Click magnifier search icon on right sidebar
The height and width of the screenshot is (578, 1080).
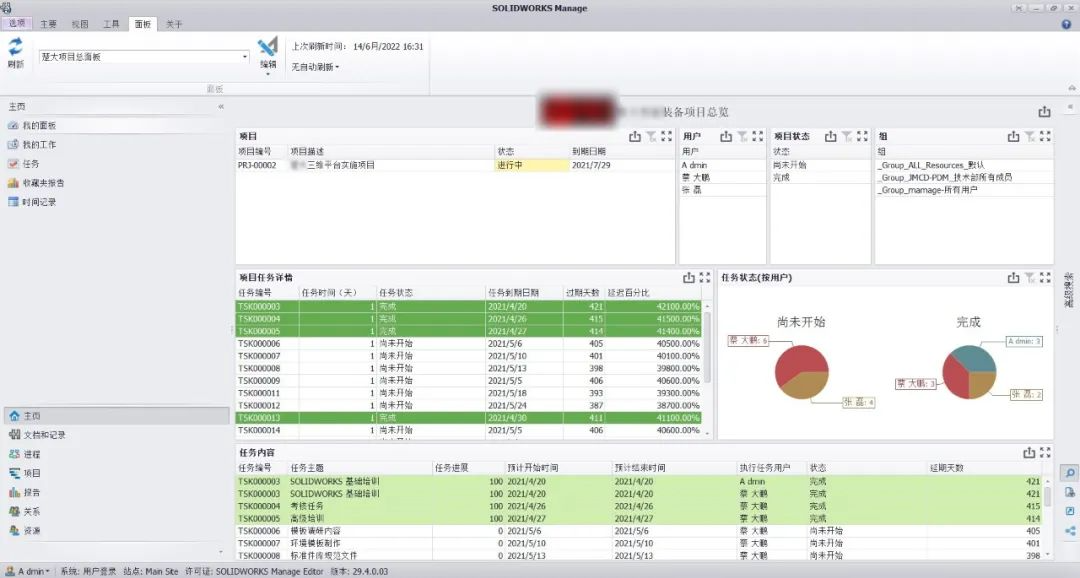click(1070, 473)
